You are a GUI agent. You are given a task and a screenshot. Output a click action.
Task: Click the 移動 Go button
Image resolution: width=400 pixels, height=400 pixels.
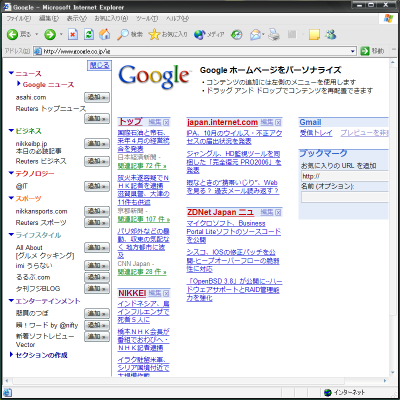click(x=373, y=51)
